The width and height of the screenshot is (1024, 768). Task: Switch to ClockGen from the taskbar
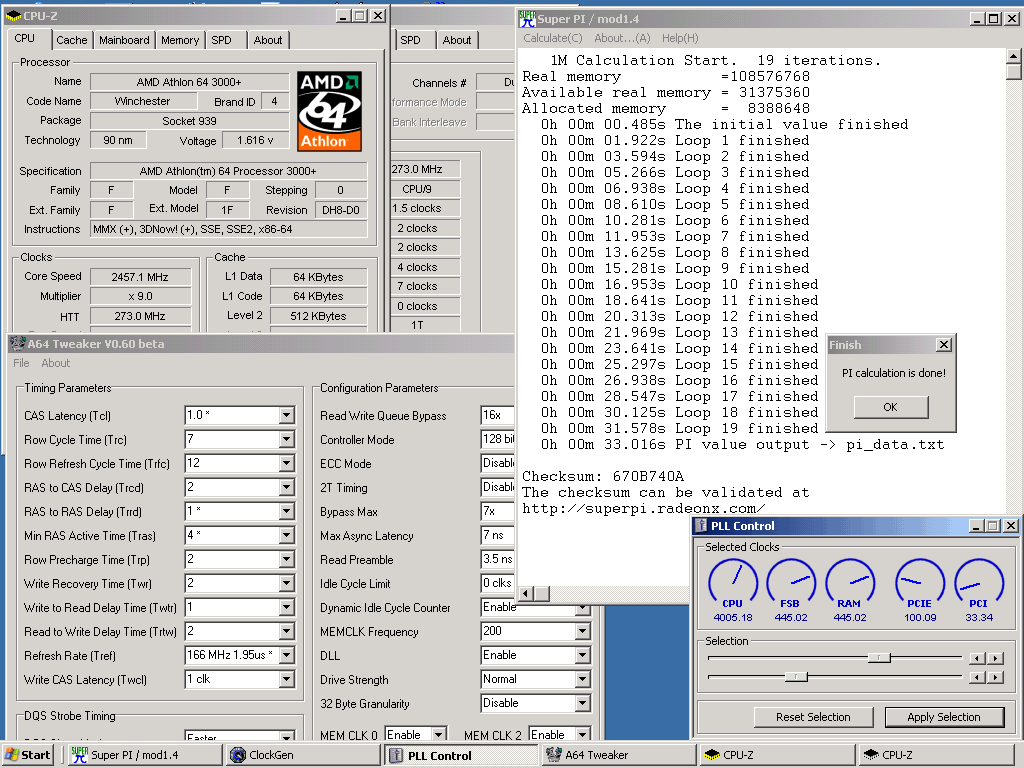click(304, 755)
